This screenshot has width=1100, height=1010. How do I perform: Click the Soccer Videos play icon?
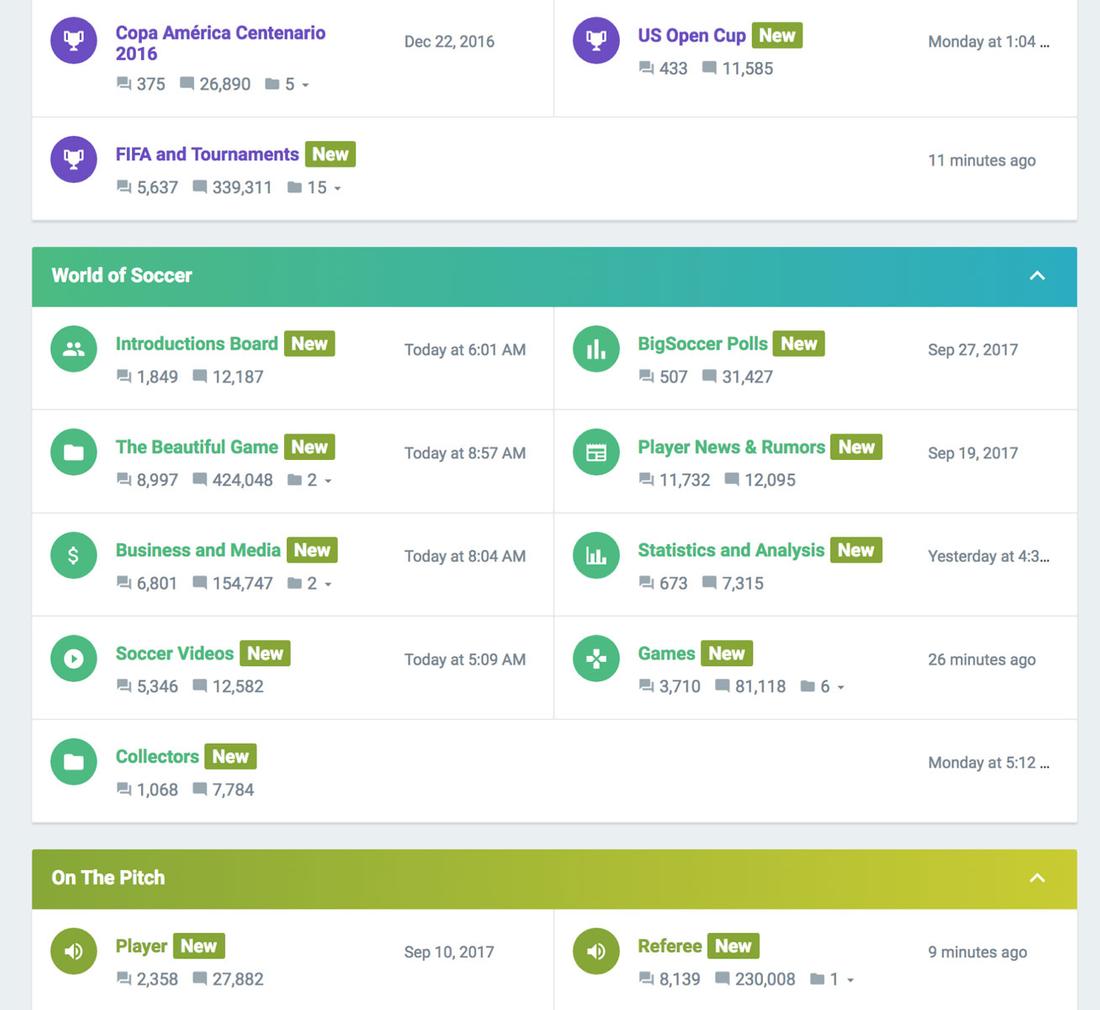click(74, 659)
